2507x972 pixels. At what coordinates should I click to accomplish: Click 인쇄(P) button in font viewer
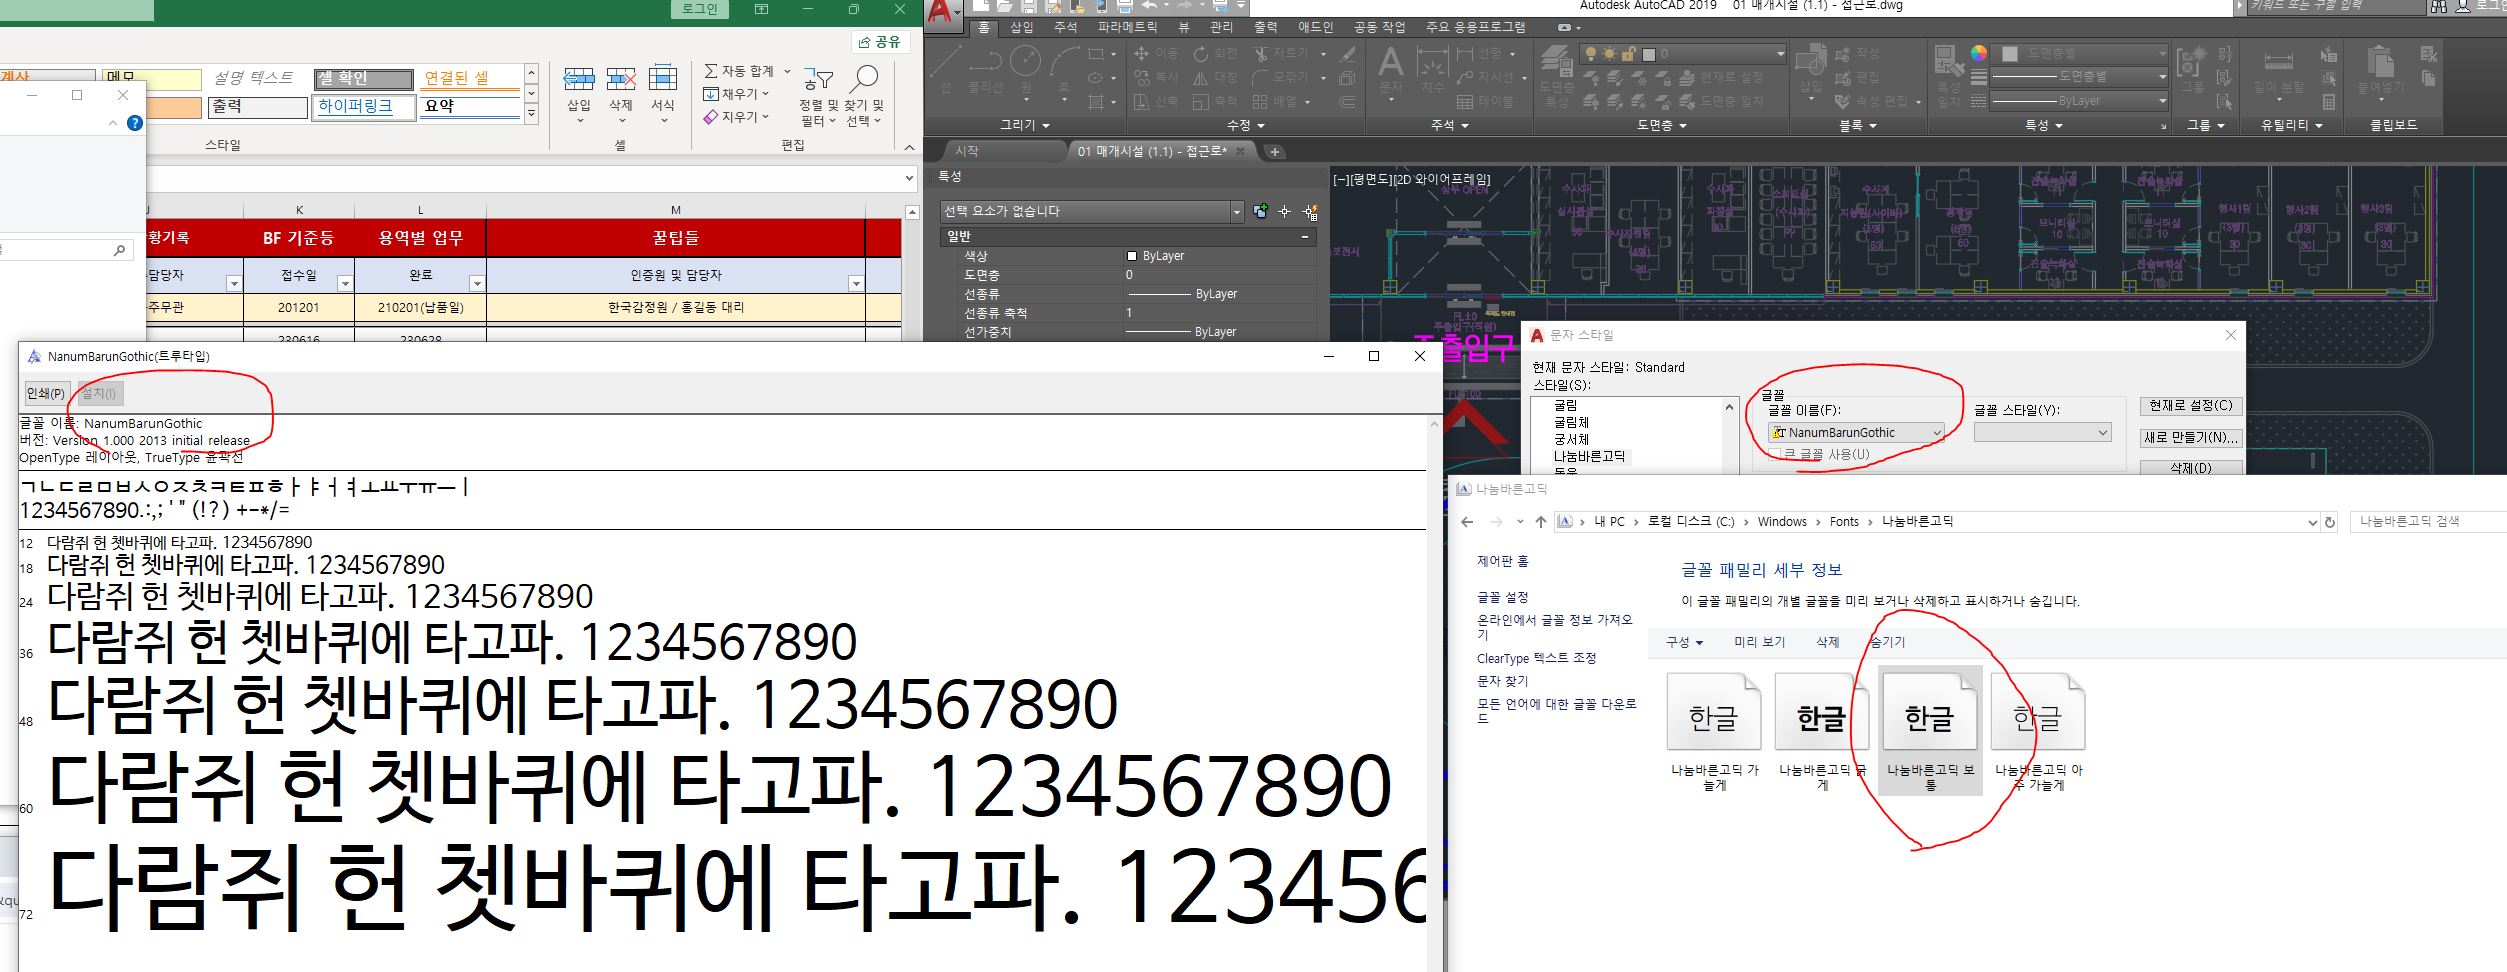[x=46, y=394]
